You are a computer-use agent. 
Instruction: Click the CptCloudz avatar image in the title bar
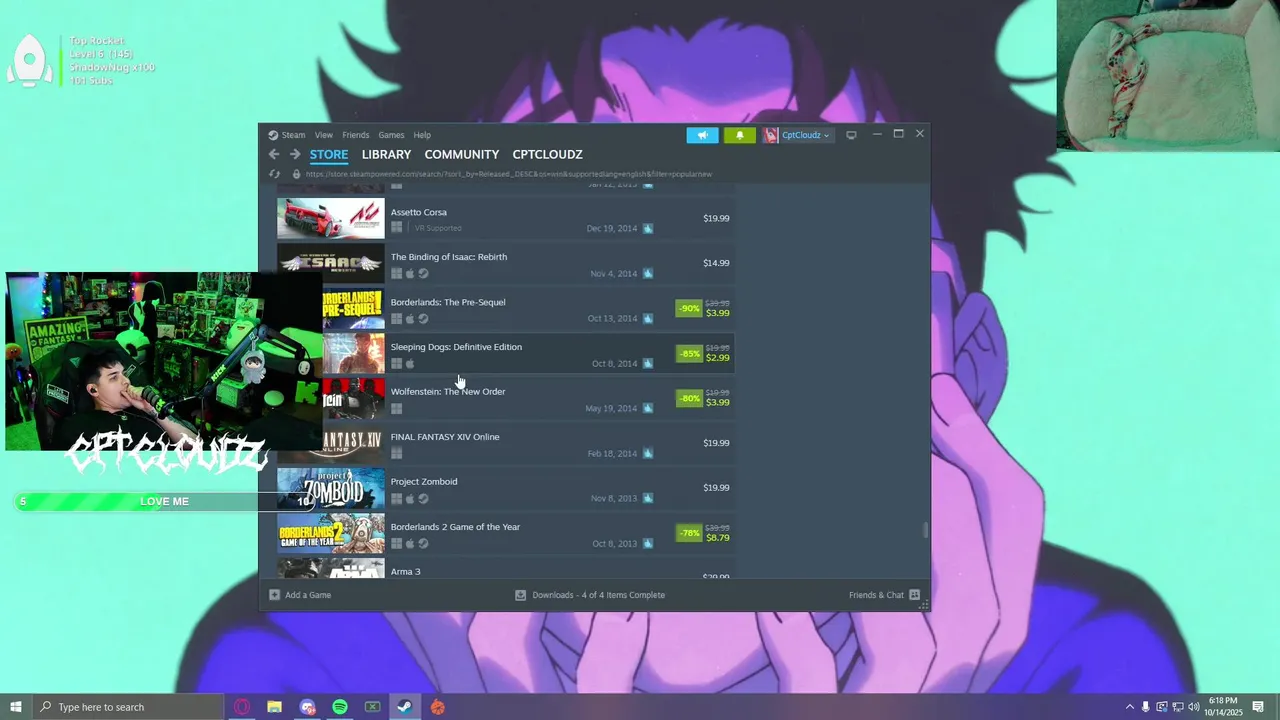771,135
